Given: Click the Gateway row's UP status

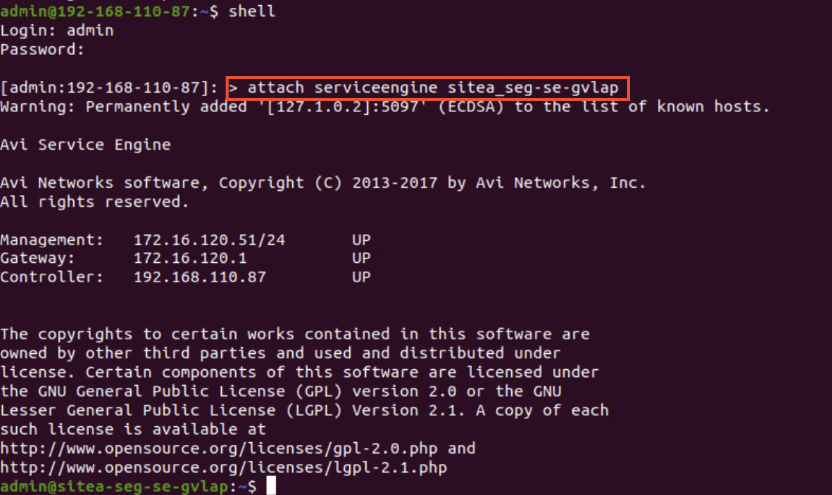Looking at the screenshot, I should pos(361,258).
